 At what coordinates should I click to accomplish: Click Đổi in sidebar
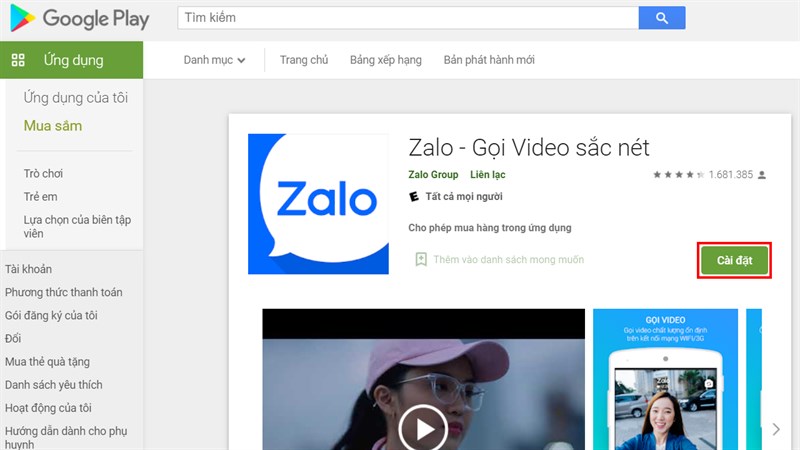(13, 338)
